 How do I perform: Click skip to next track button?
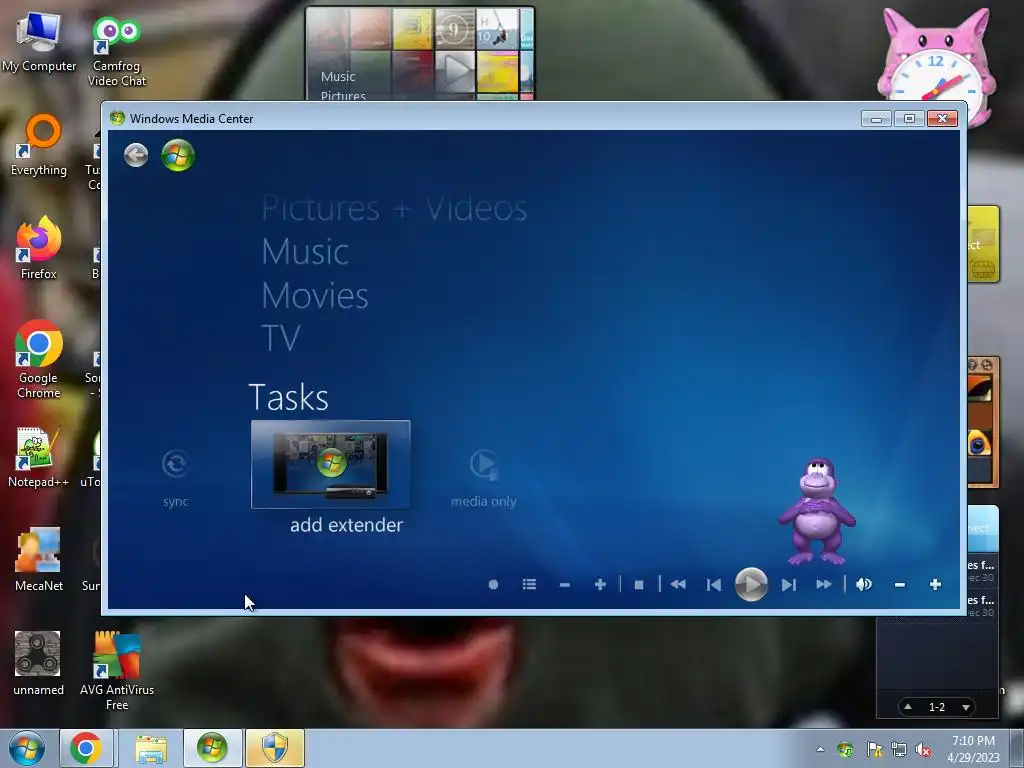tap(789, 584)
